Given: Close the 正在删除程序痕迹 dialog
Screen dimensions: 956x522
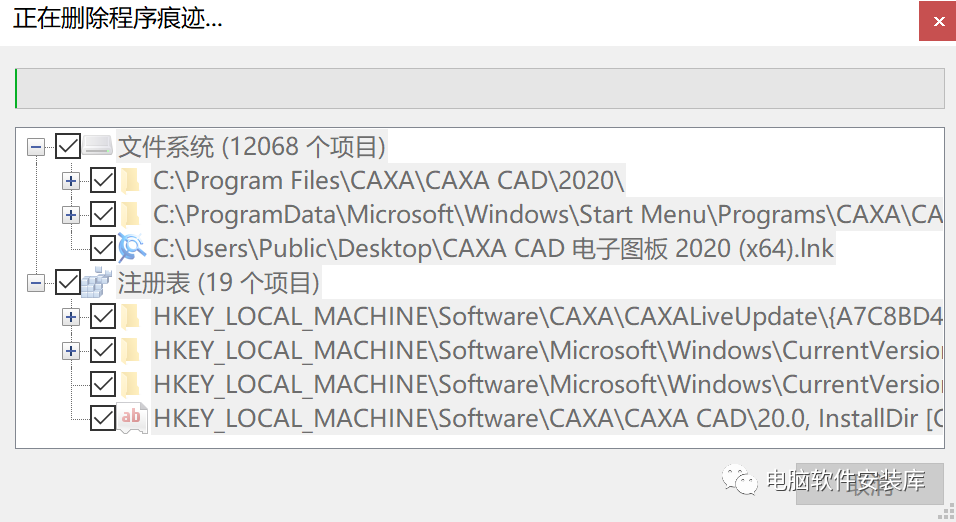Looking at the screenshot, I should point(938,21).
